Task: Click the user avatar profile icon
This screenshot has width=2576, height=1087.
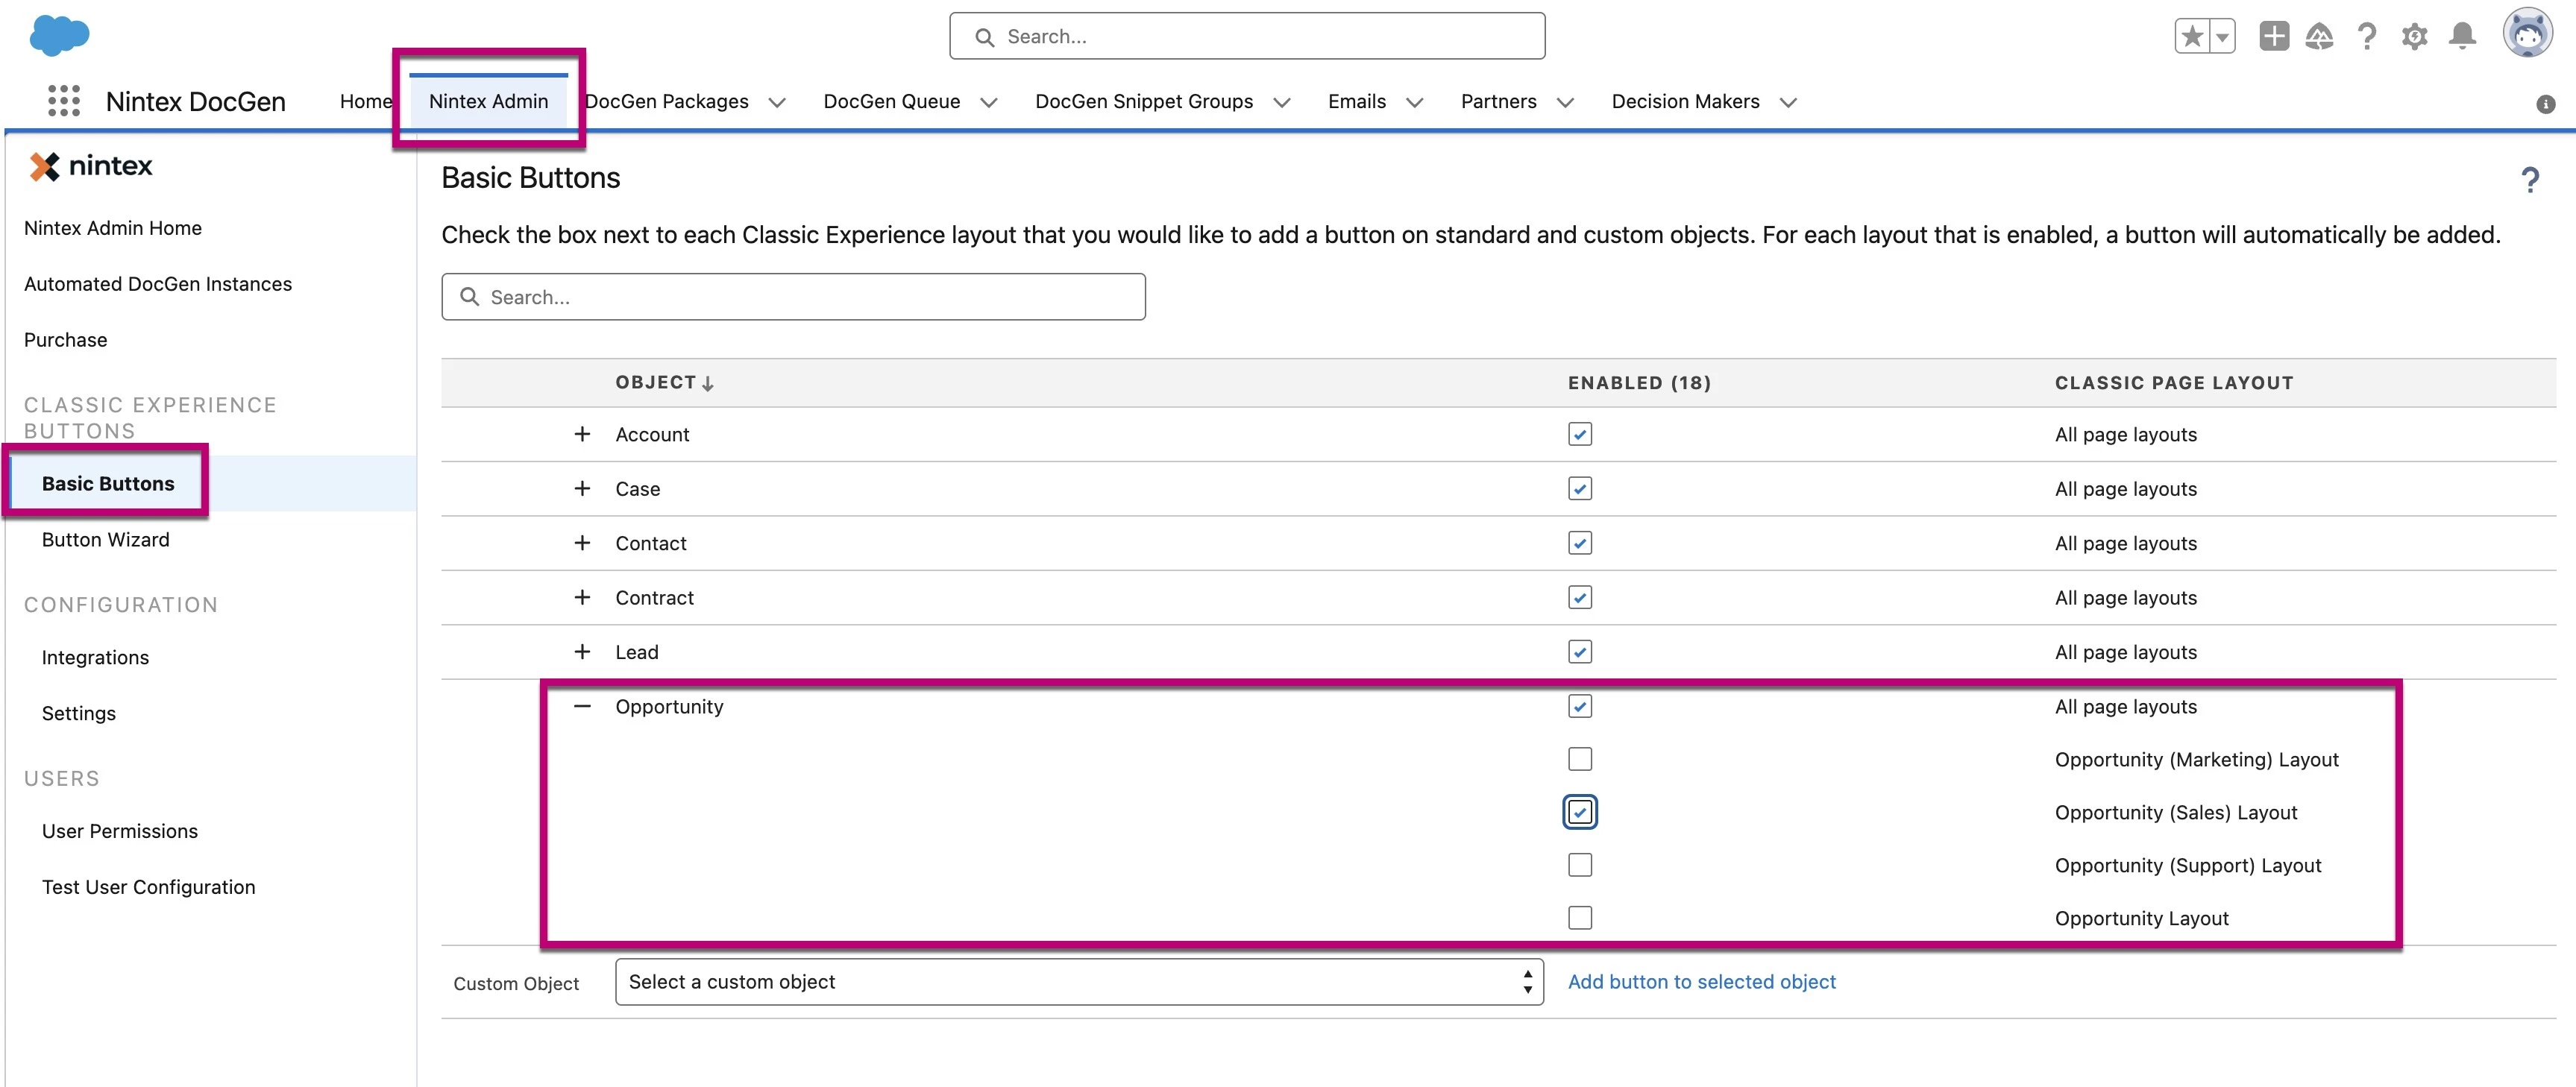Action: point(2527,34)
